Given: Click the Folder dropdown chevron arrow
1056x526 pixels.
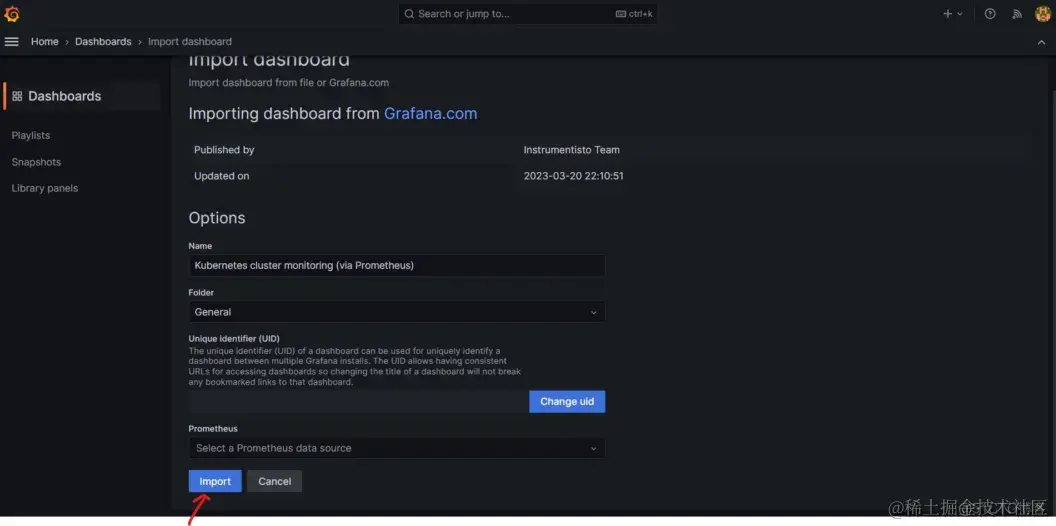Looking at the screenshot, I should (x=593, y=313).
